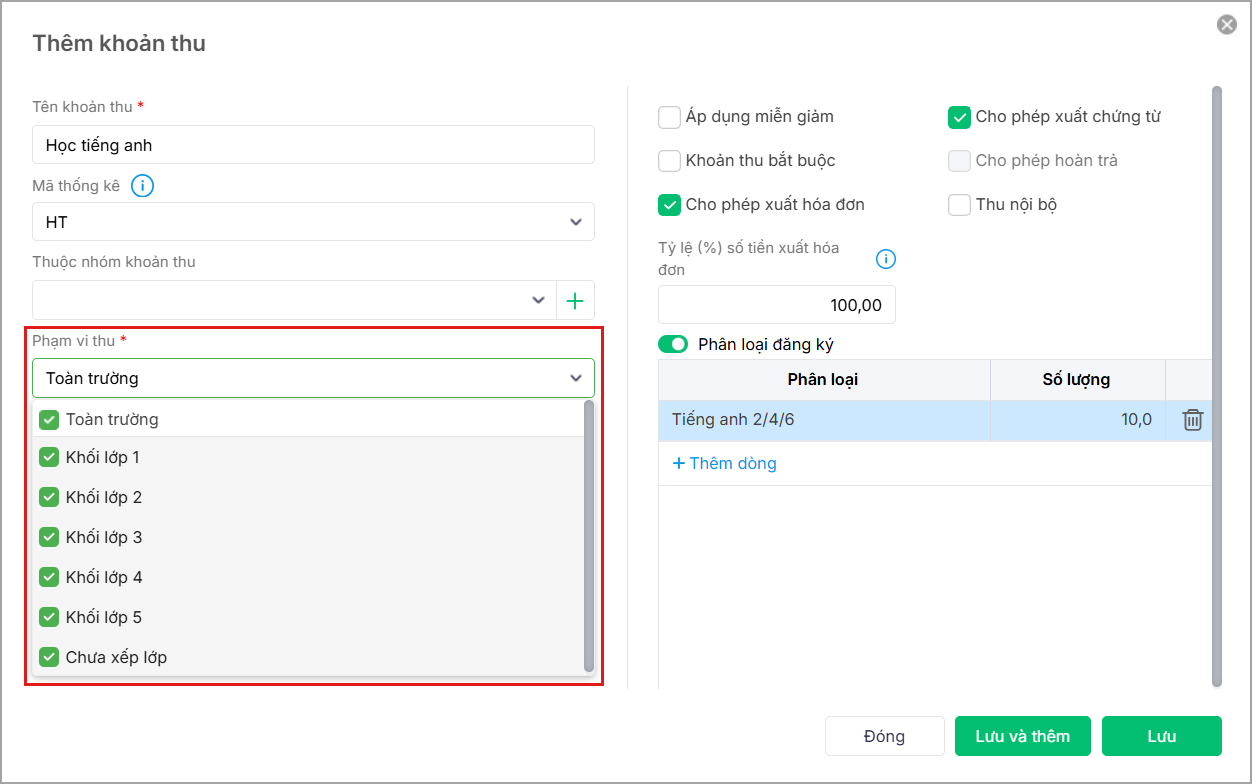Screen dimensions: 1252x784
Task: Uncheck Chưa xếp lớp option
Action: (x=49, y=657)
